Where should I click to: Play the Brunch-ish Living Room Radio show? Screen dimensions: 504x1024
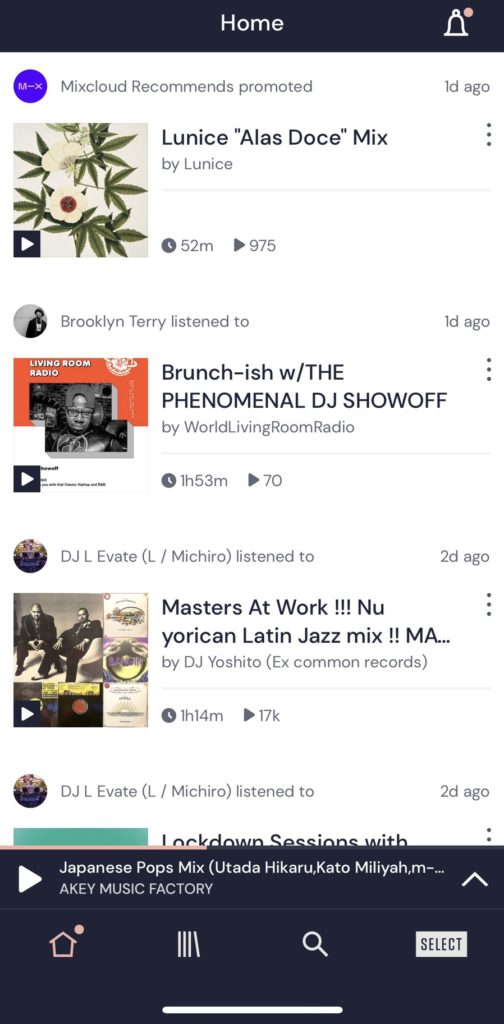click(27, 479)
